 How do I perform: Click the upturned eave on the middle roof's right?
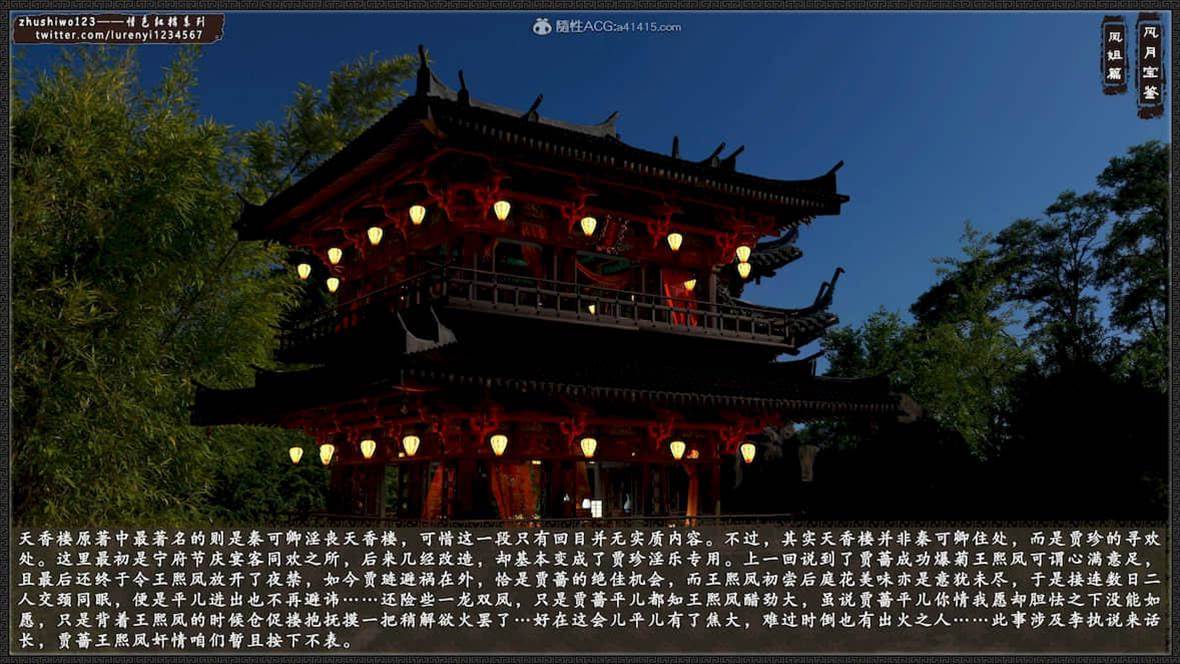pos(828,288)
